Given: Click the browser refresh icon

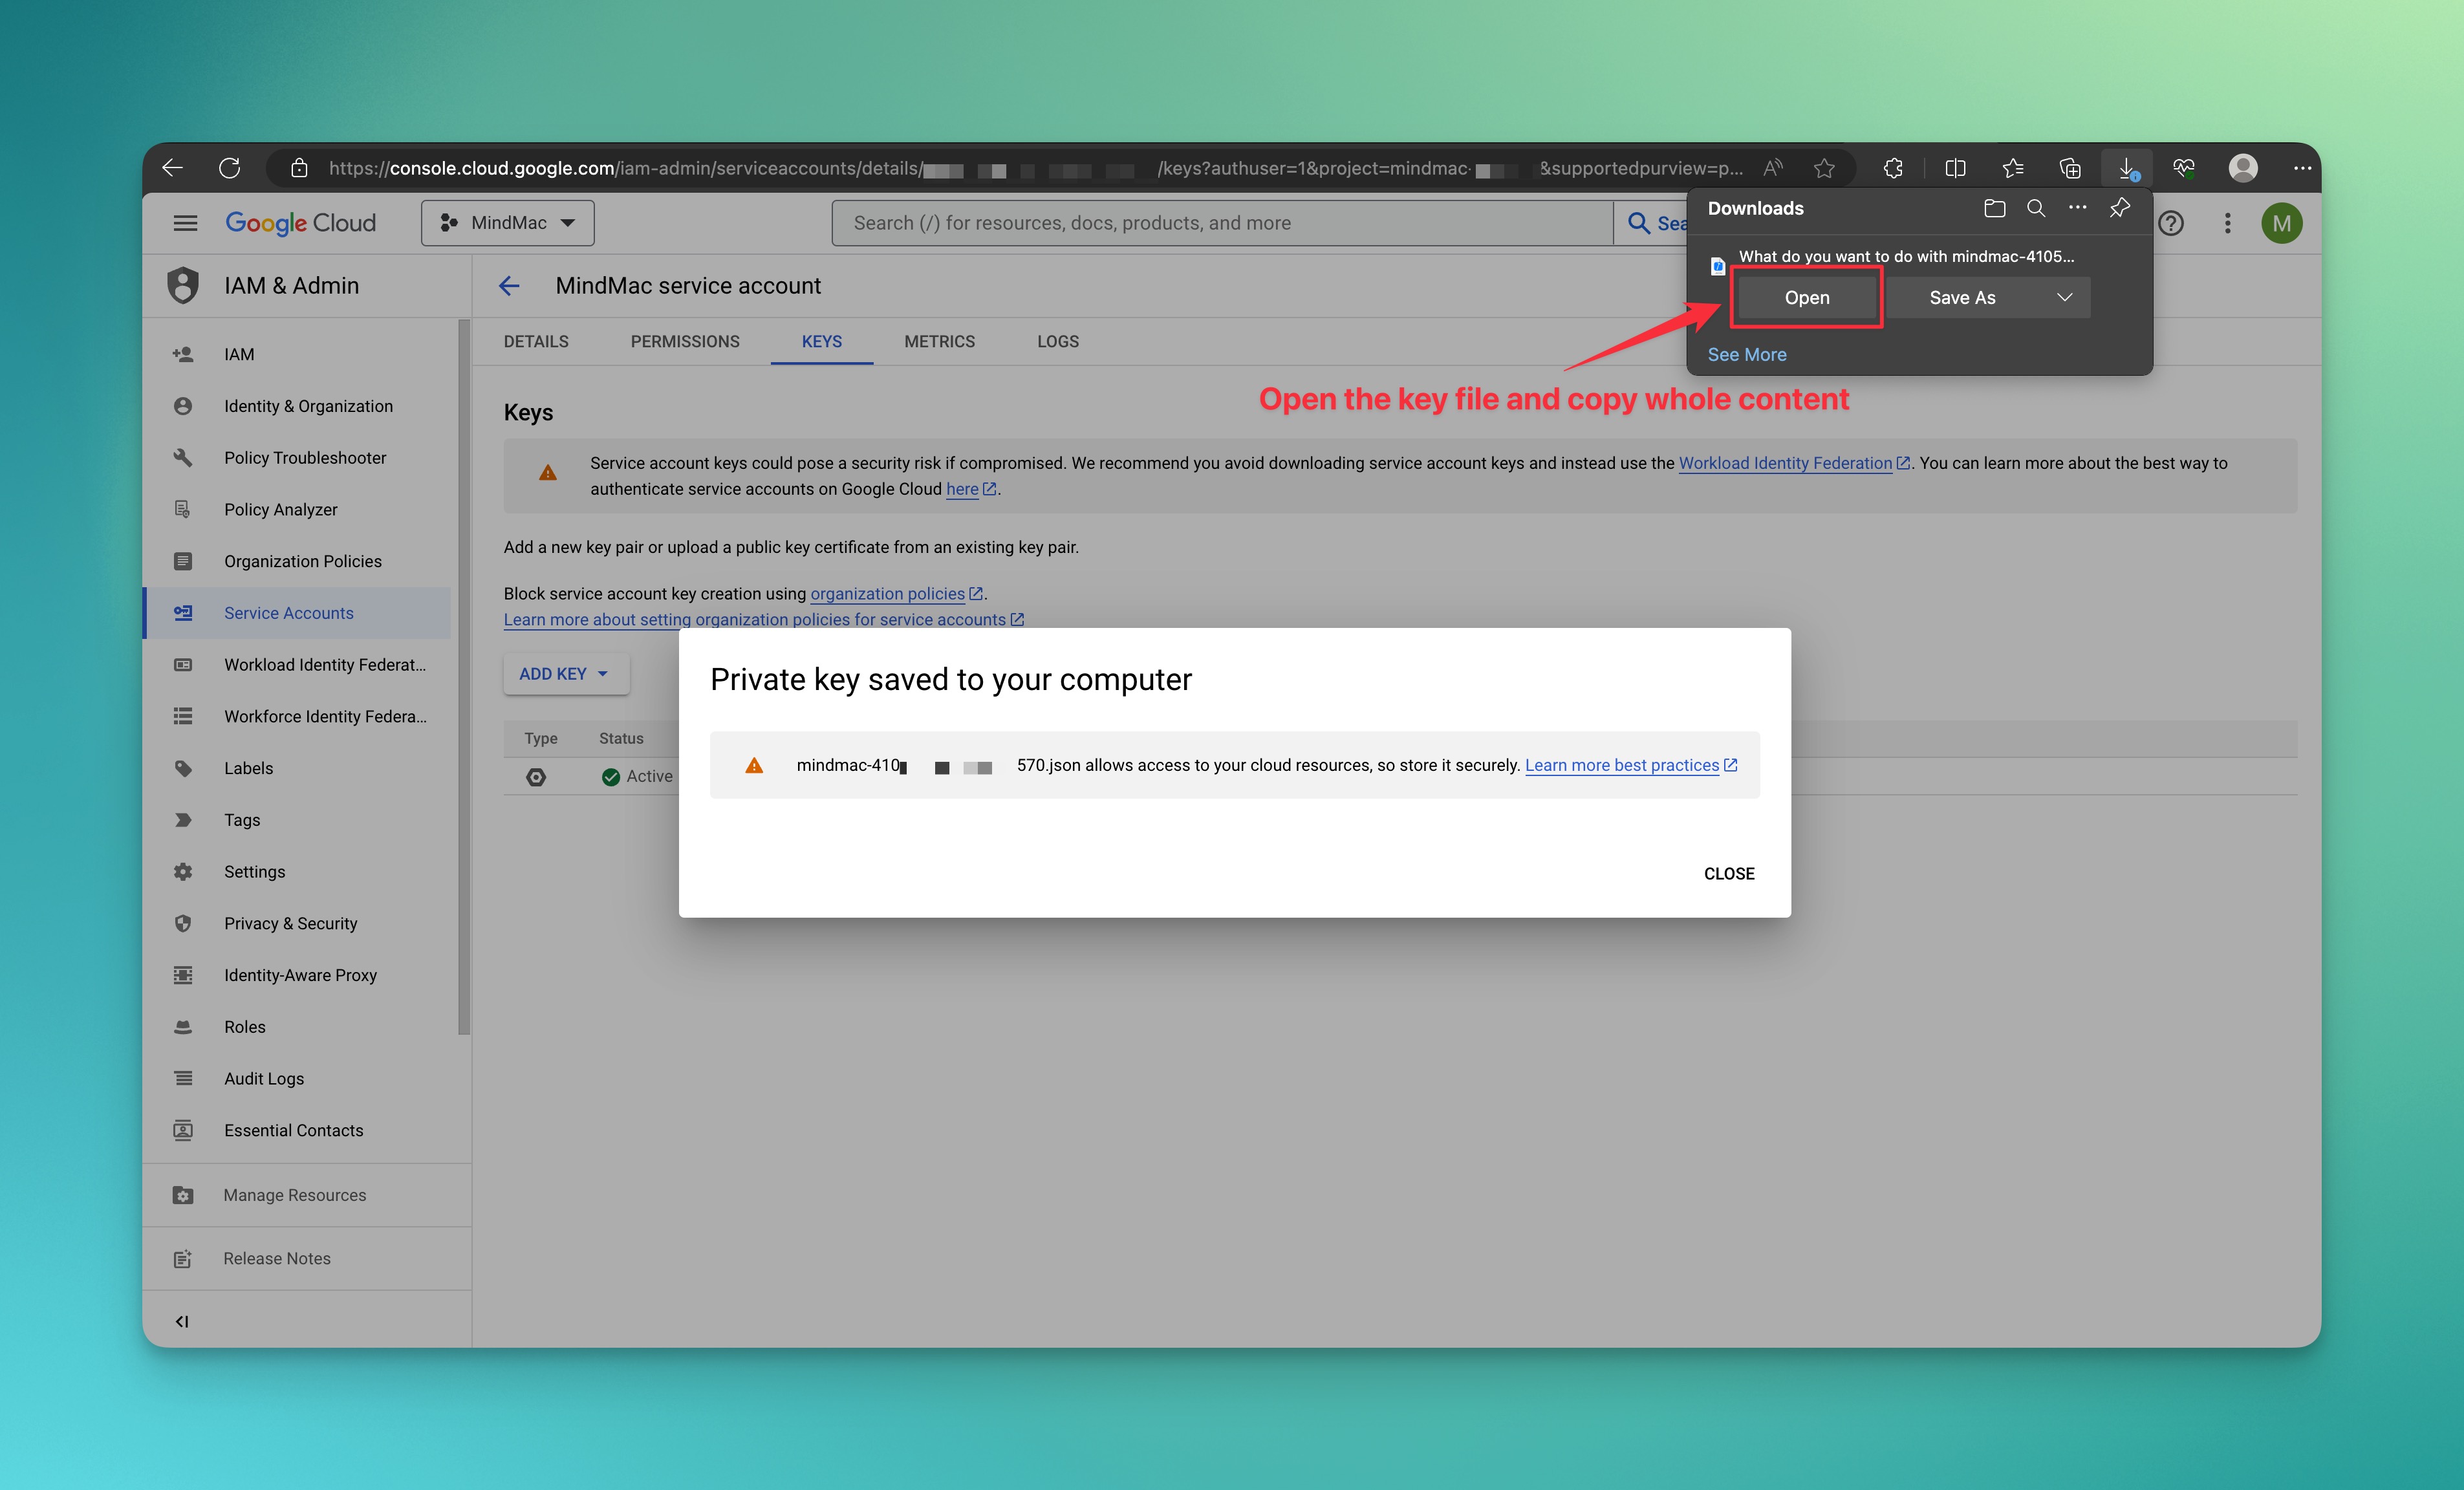Looking at the screenshot, I should point(229,168).
